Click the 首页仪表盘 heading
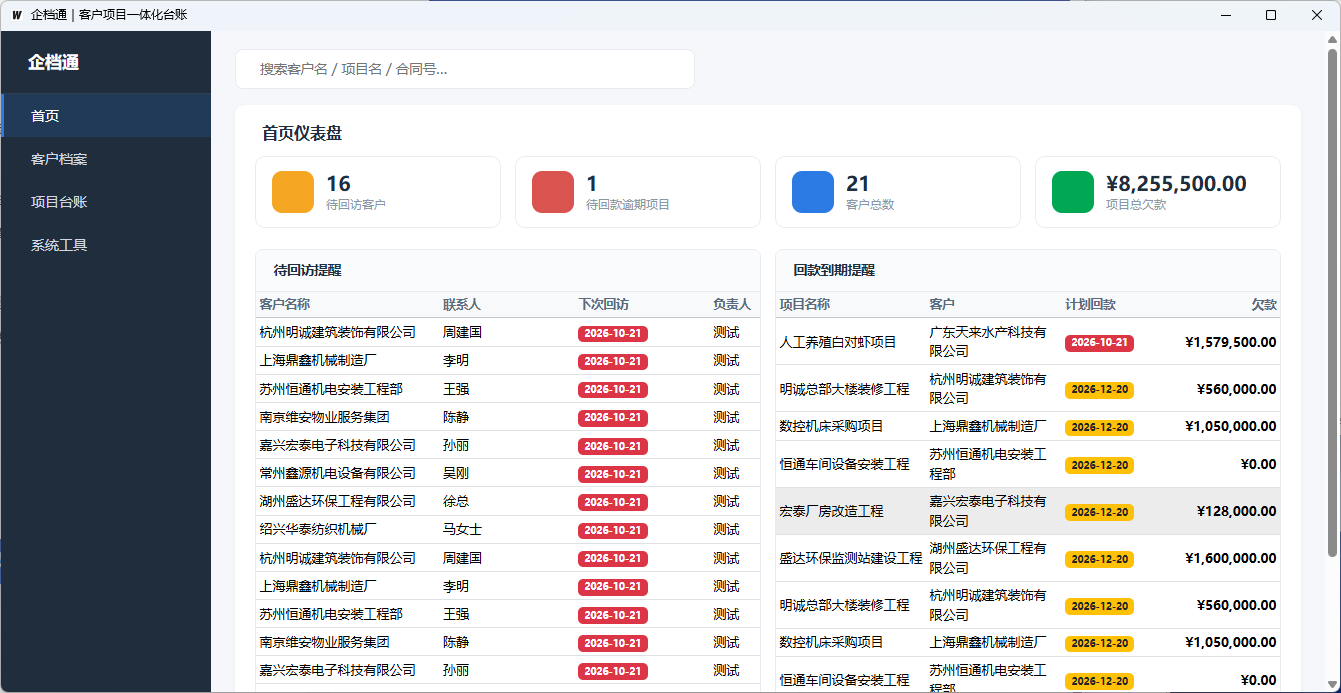The height and width of the screenshot is (693, 1341). [x=302, y=133]
